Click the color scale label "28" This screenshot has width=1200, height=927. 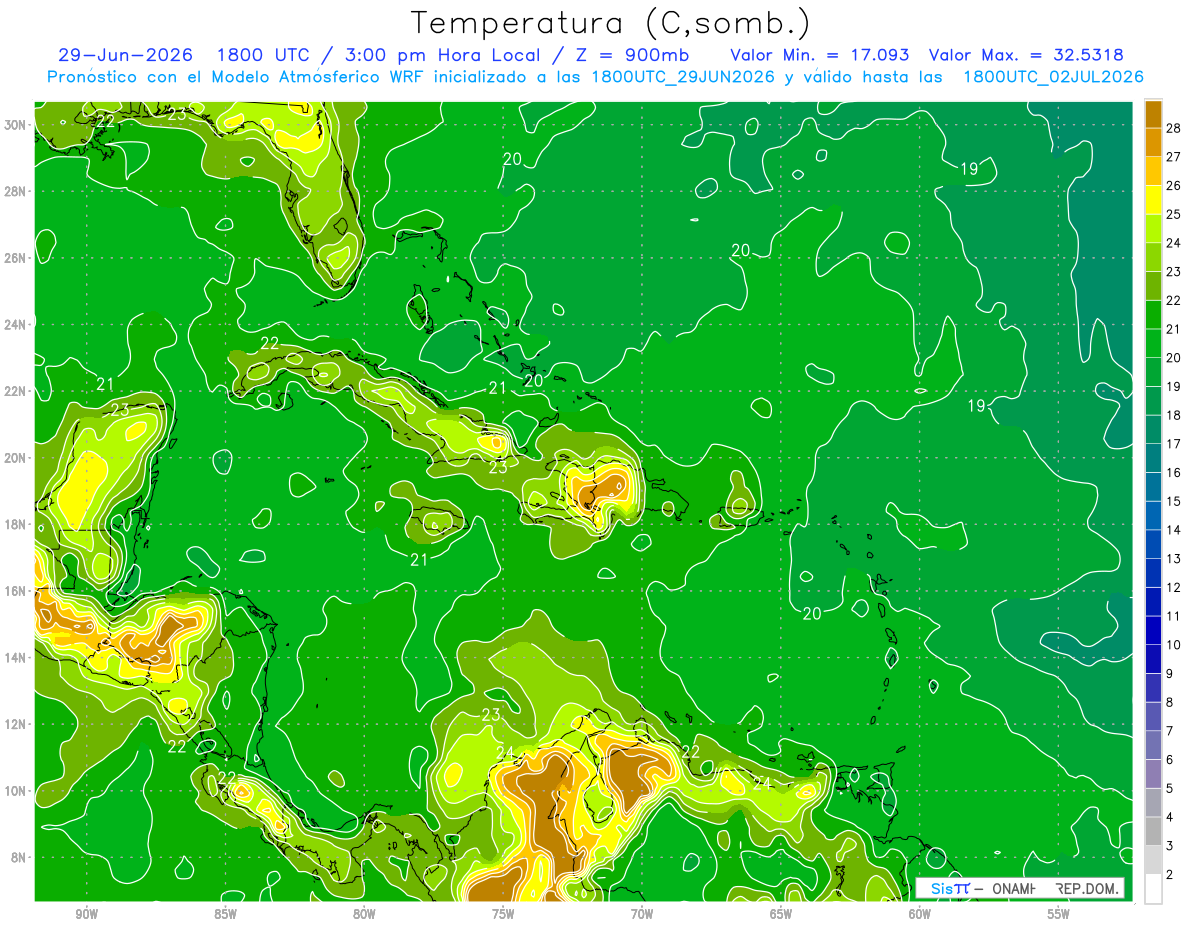pos(1174,128)
